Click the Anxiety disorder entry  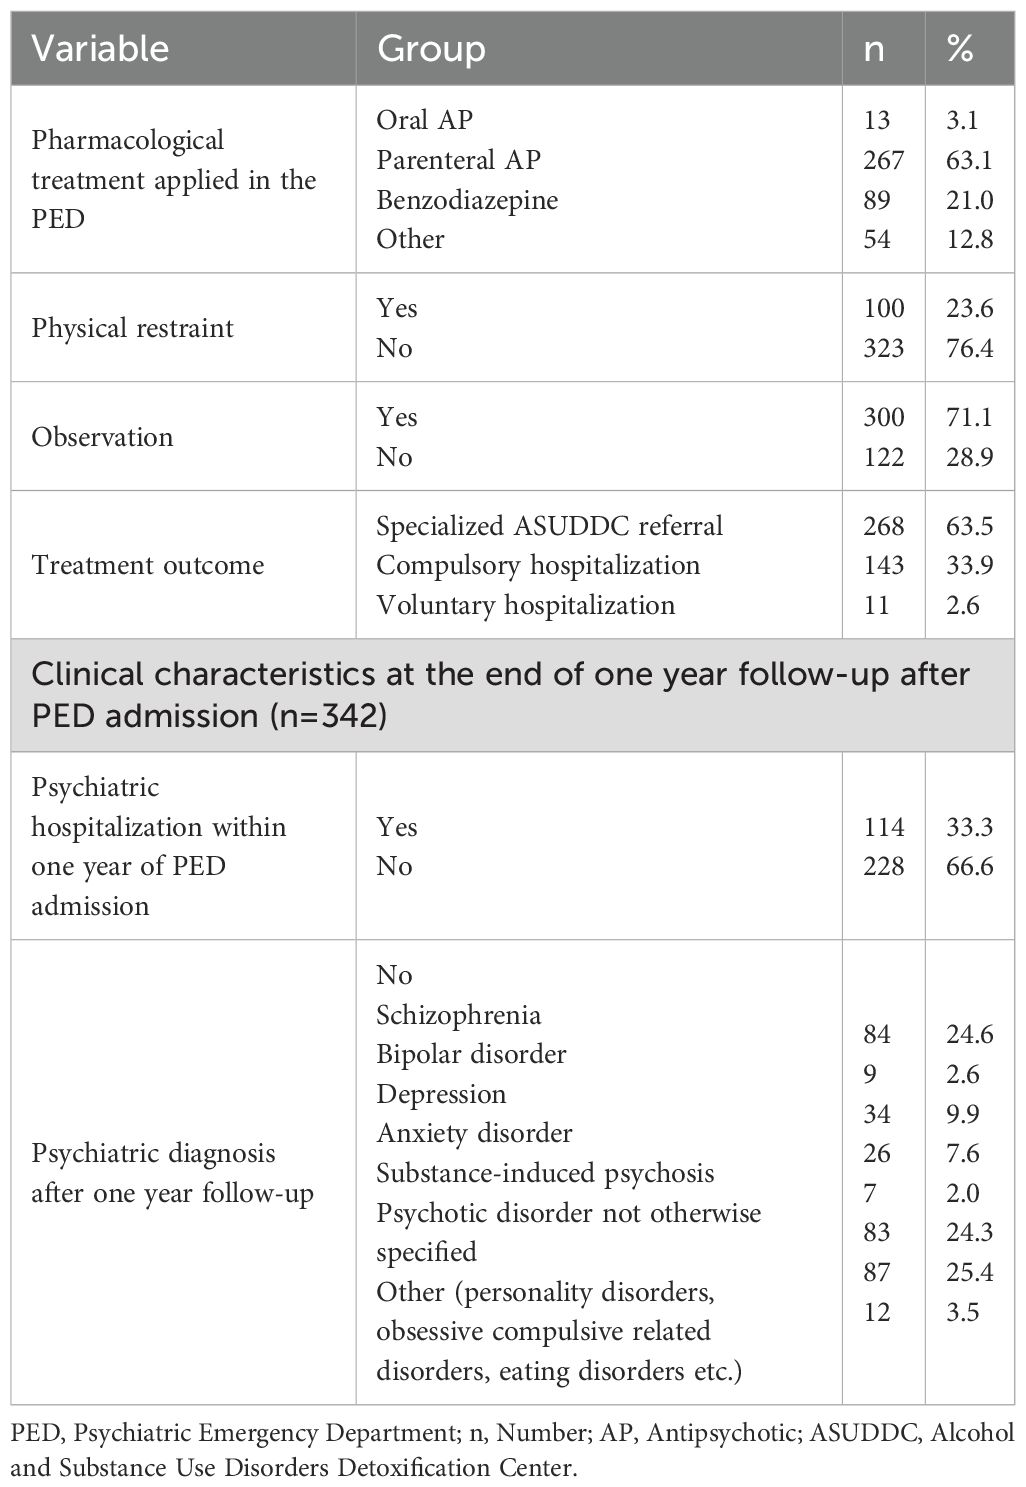(x=474, y=1133)
